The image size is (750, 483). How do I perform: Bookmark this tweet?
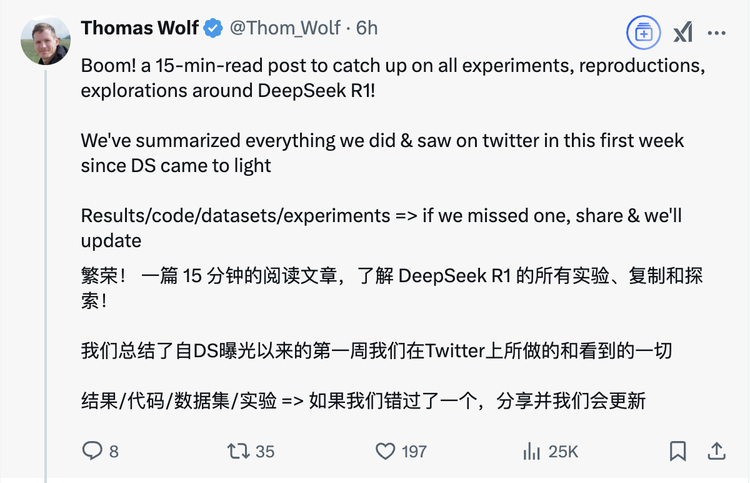tap(677, 451)
